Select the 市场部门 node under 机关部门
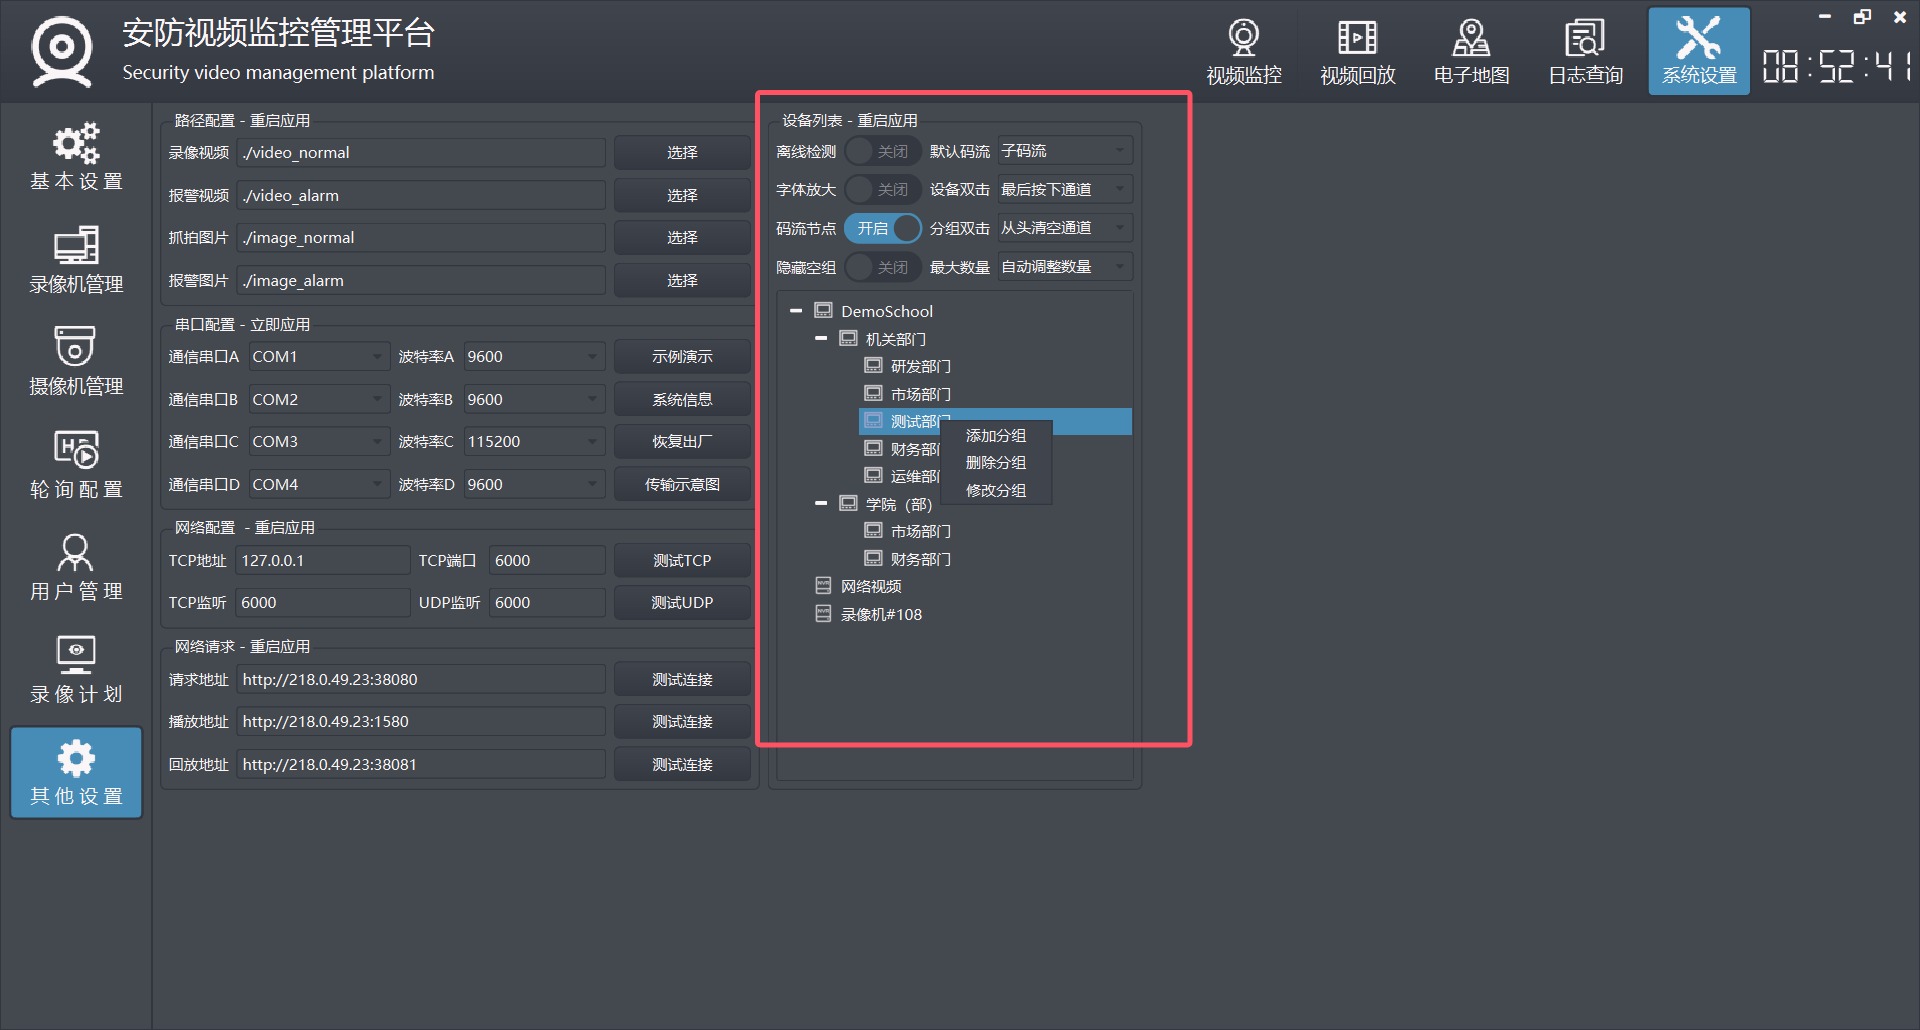The width and height of the screenshot is (1920, 1030). click(920, 394)
